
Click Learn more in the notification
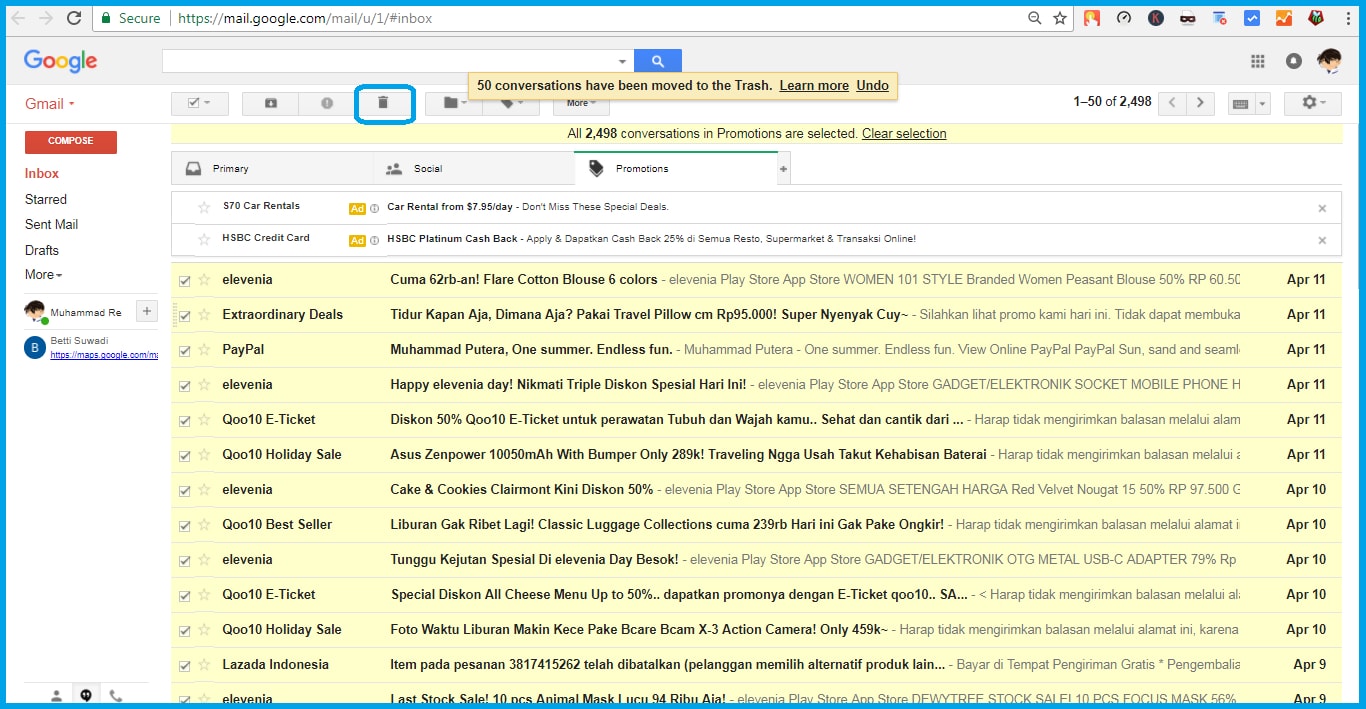[814, 85]
